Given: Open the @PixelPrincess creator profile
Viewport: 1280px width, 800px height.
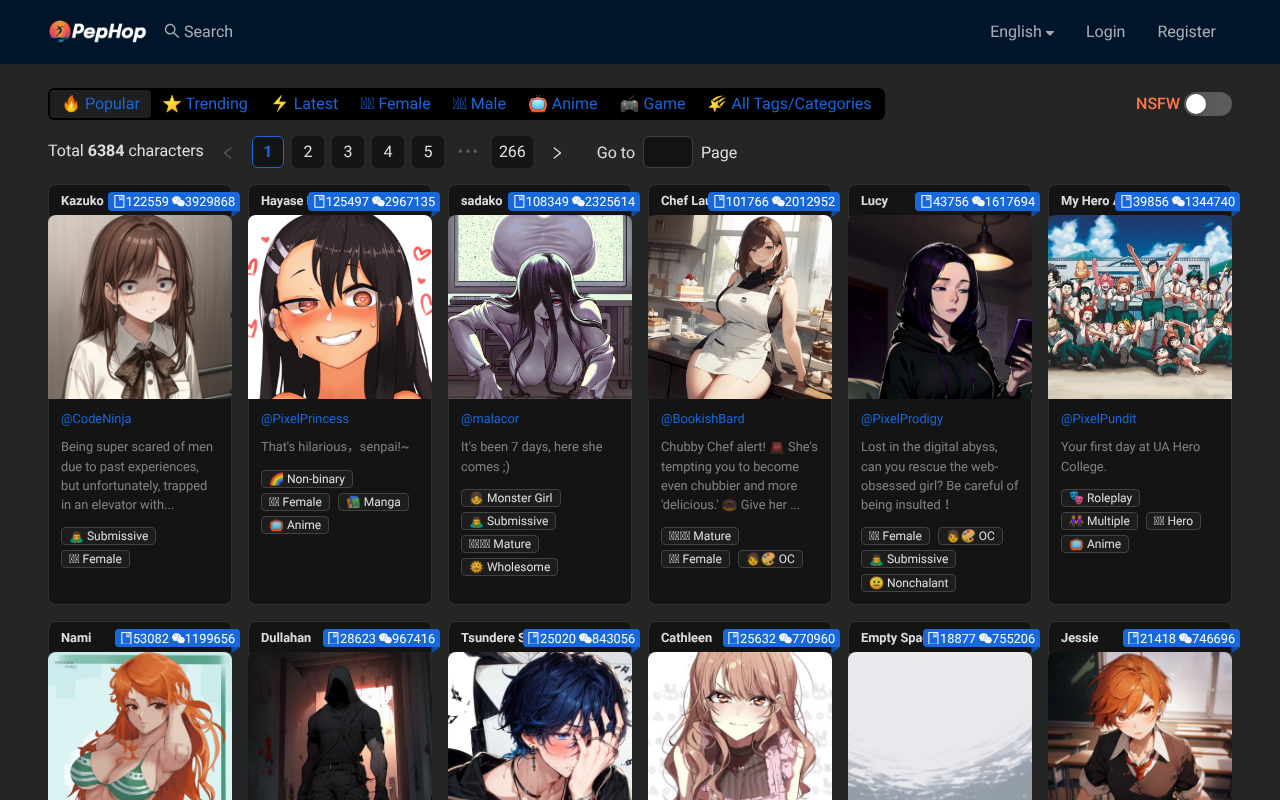Looking at the screenshot, I should tap(305, 419).
